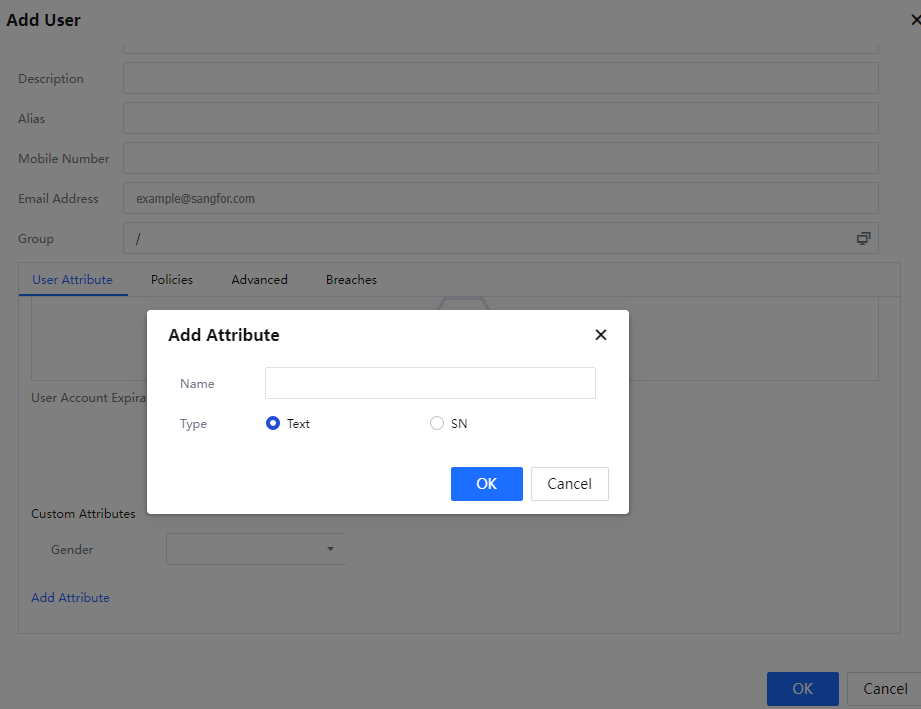Click the Add Attribute link
Screen dimensions: 921x709
[x=70, y=597]
